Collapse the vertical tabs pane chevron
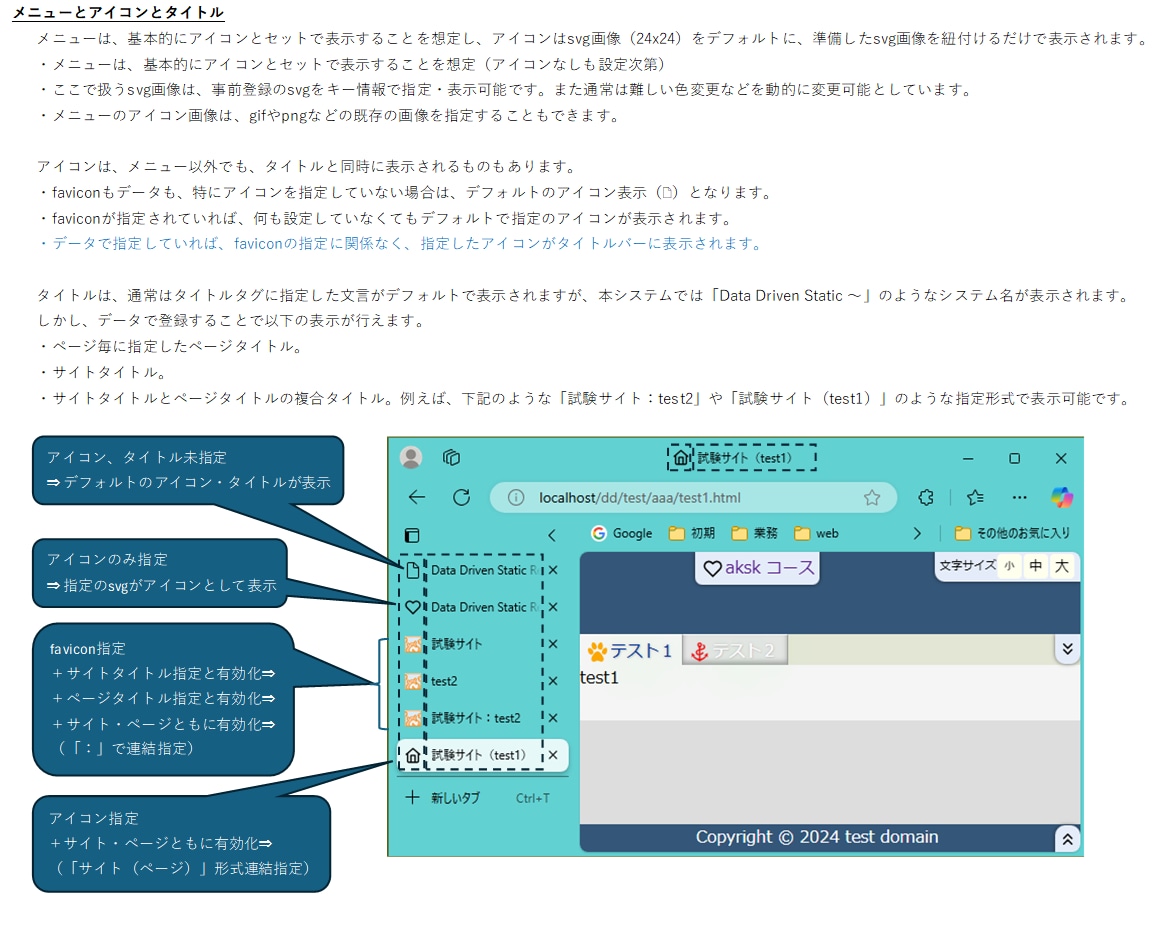The image size is (1173, 927). (x=552, y=535)
